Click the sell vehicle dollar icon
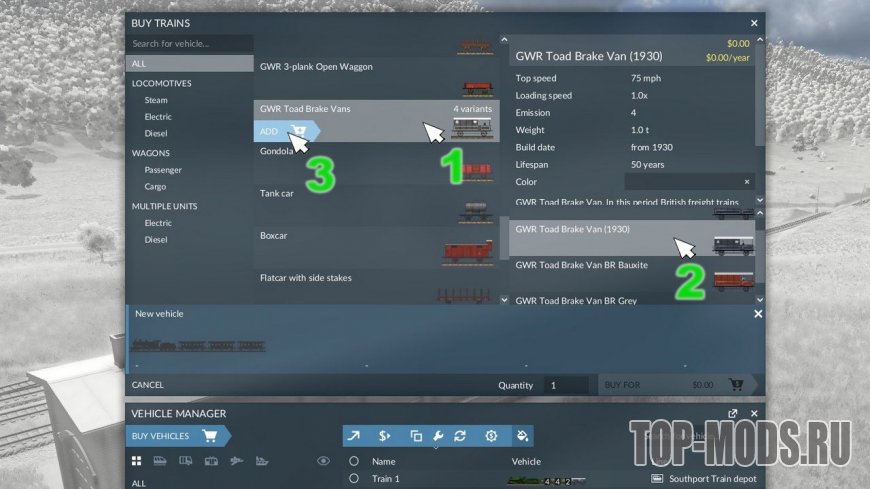The width and height of the screenshot is (870, 489). 384,436
